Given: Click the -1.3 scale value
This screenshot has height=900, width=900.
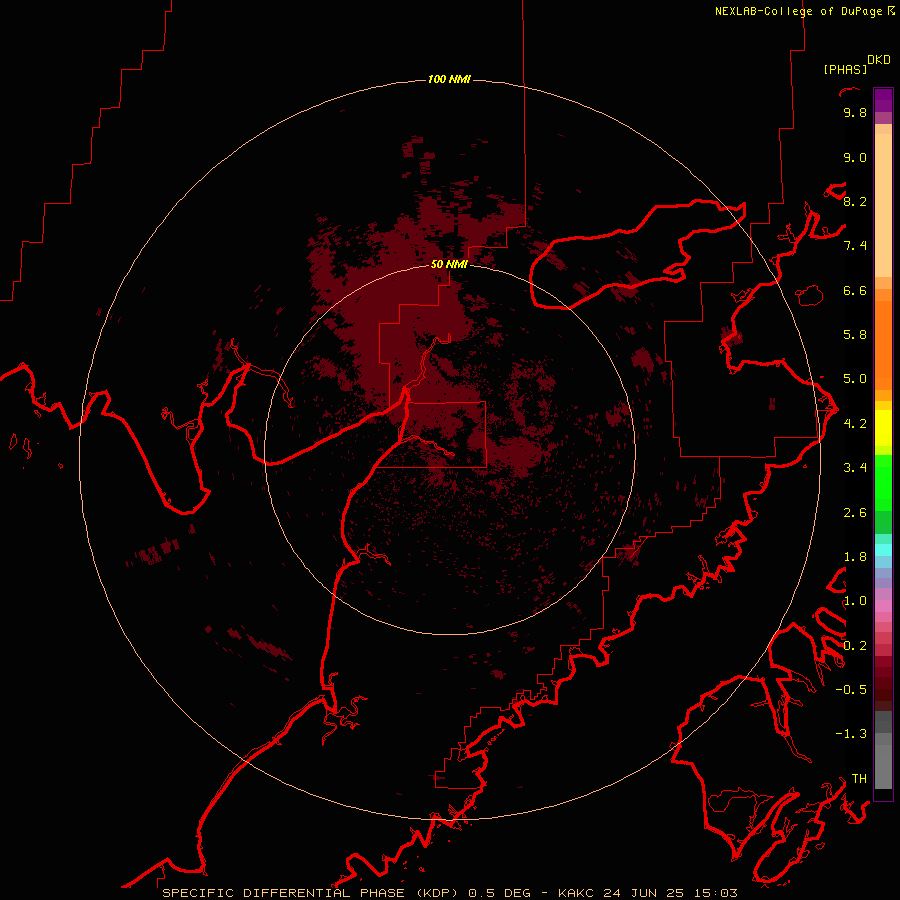Looking at the screenshot, I should click(x=851, y=734).
